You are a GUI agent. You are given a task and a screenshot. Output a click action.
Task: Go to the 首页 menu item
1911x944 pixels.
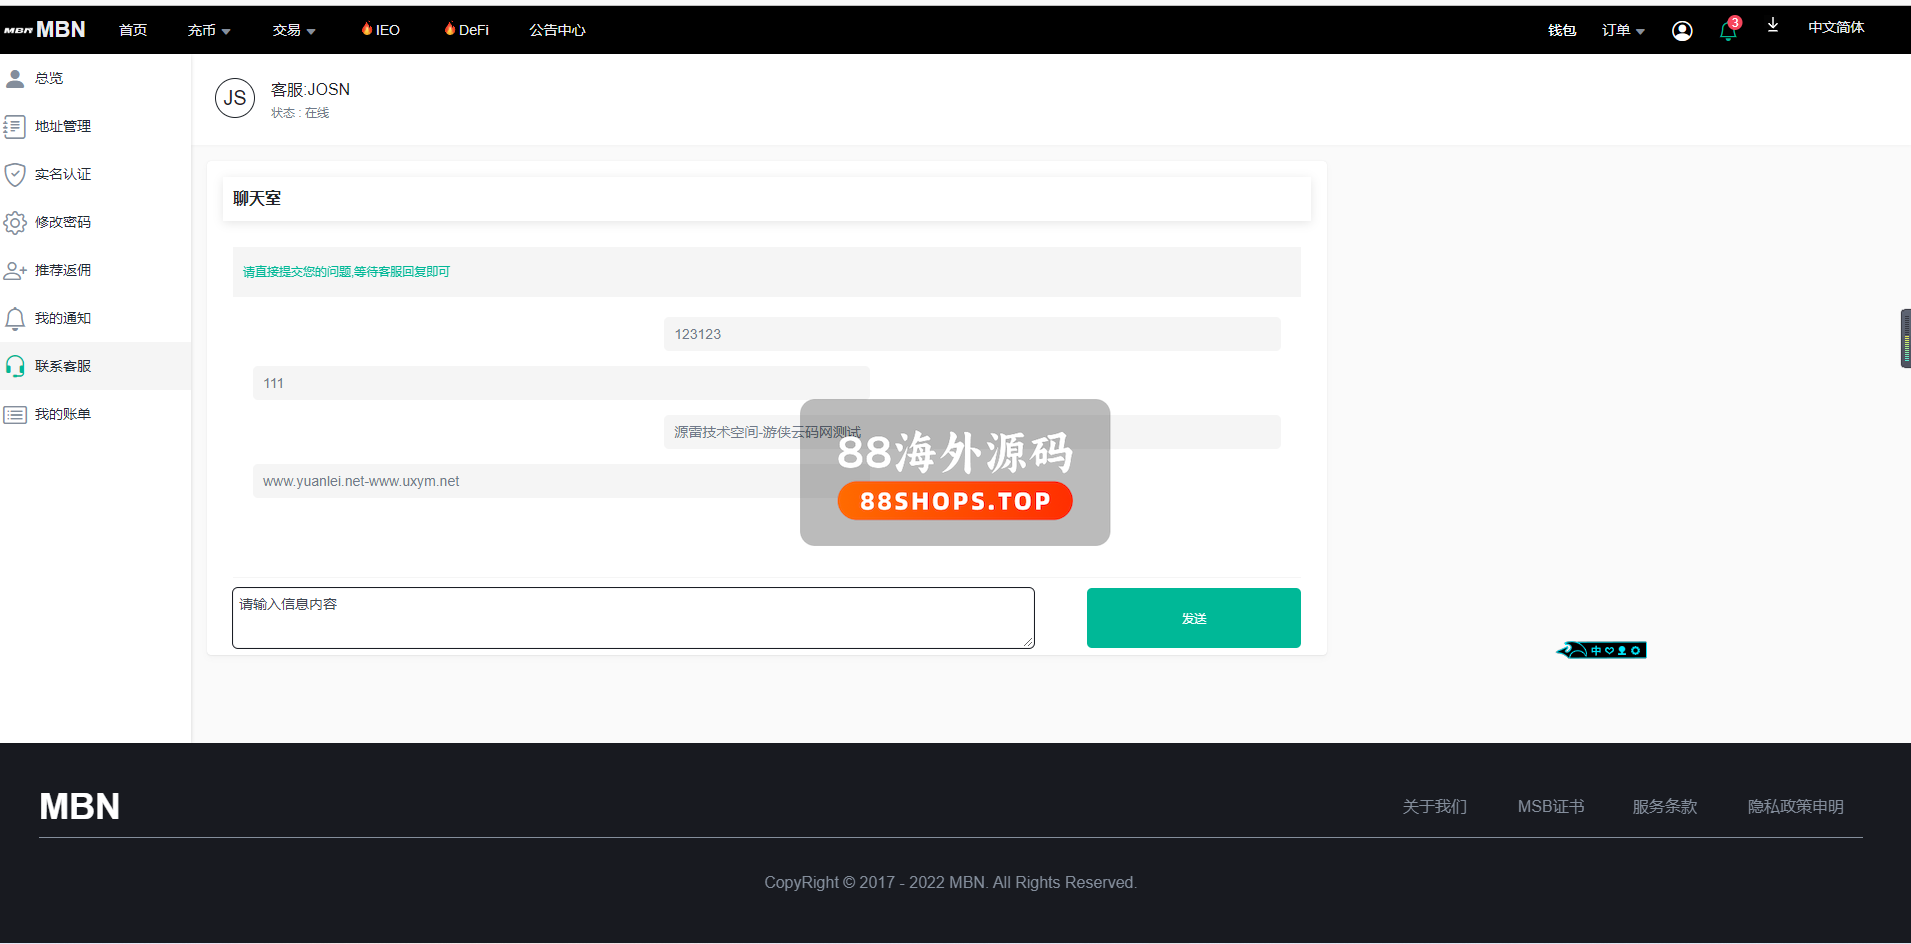pos(133,31)
